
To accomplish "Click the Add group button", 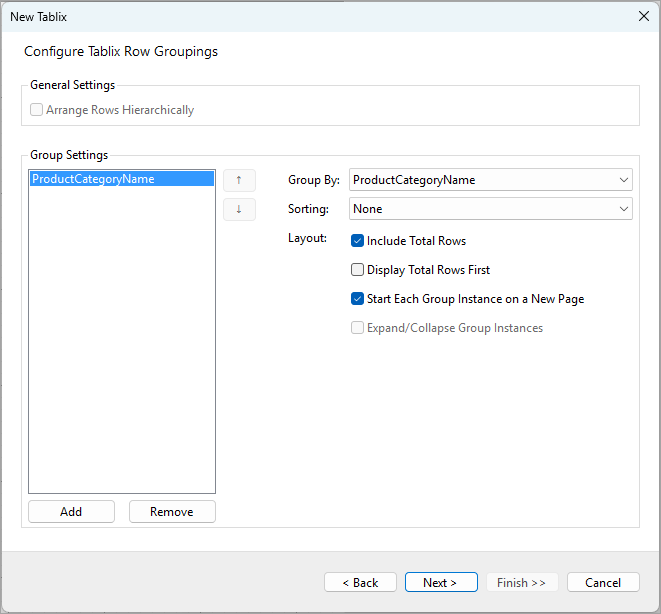I will [71, 512].
